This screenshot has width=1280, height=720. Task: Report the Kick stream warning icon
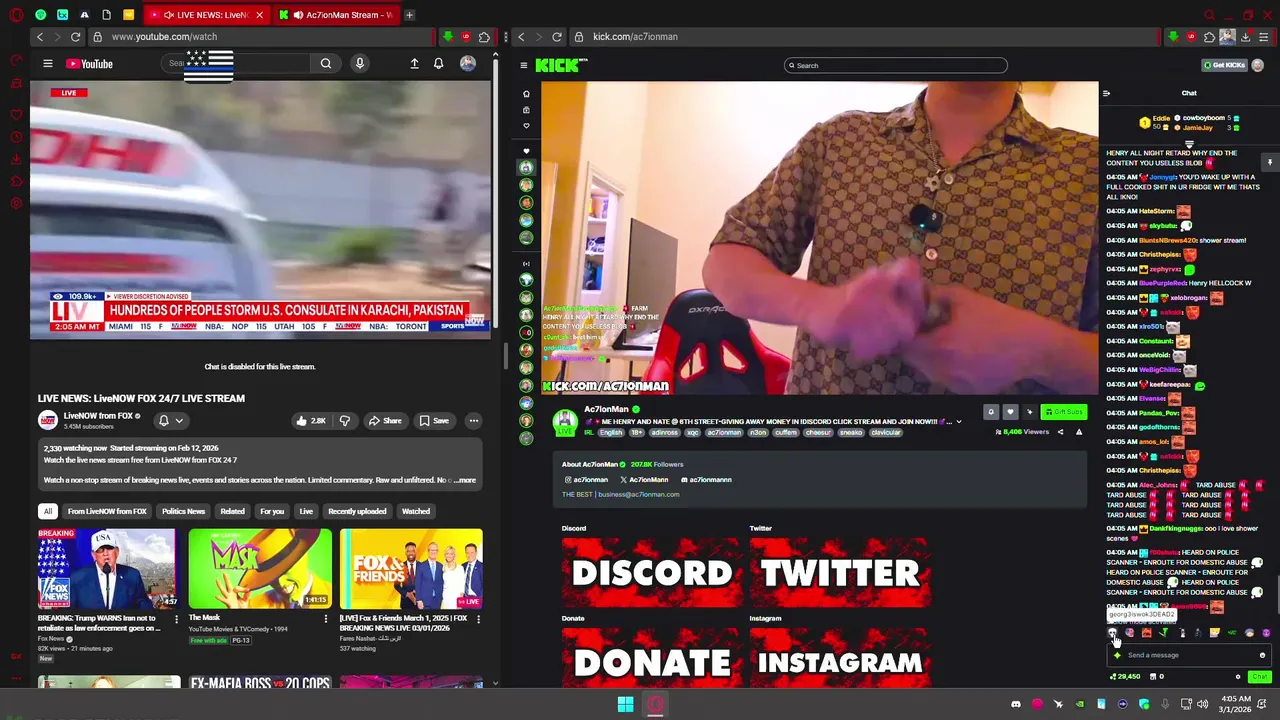pos(1079,432)
